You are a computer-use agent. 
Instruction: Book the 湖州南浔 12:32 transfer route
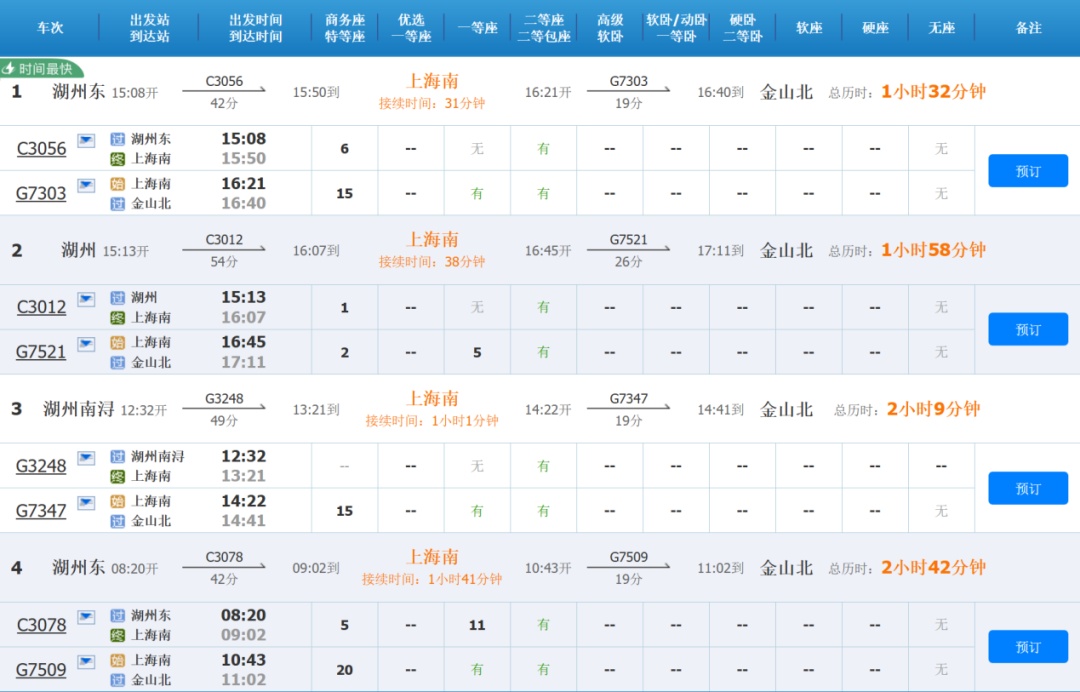click(1027, 488)
